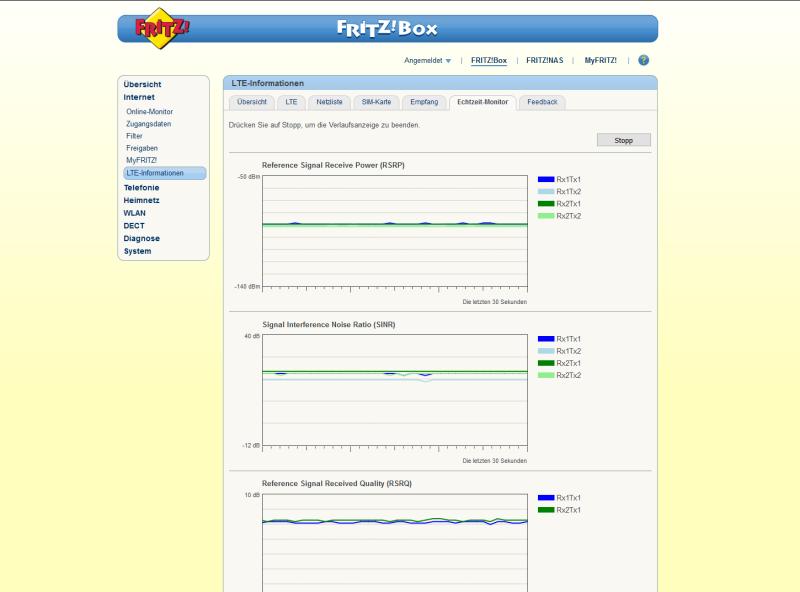Image resolution: width=800 pixels, height=592 pixels.
Task: Click the Reference Signal Received Quality (RSRQ) title
Action: tap(337, 483)
